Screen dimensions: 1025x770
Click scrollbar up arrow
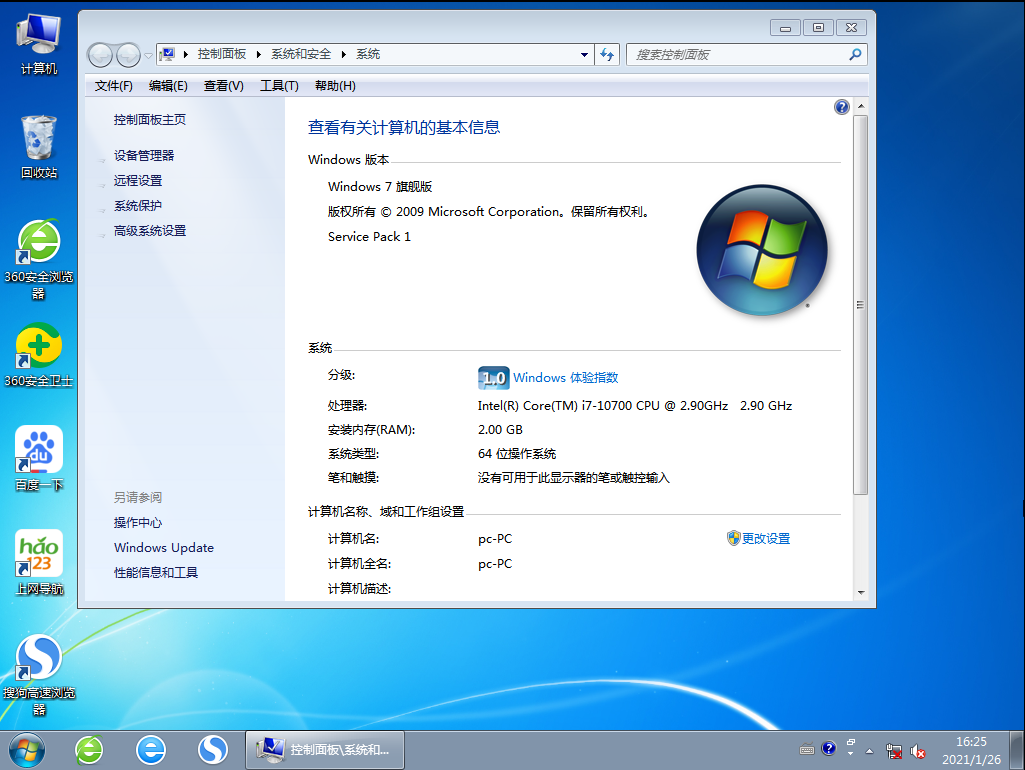tap(860, 106)
